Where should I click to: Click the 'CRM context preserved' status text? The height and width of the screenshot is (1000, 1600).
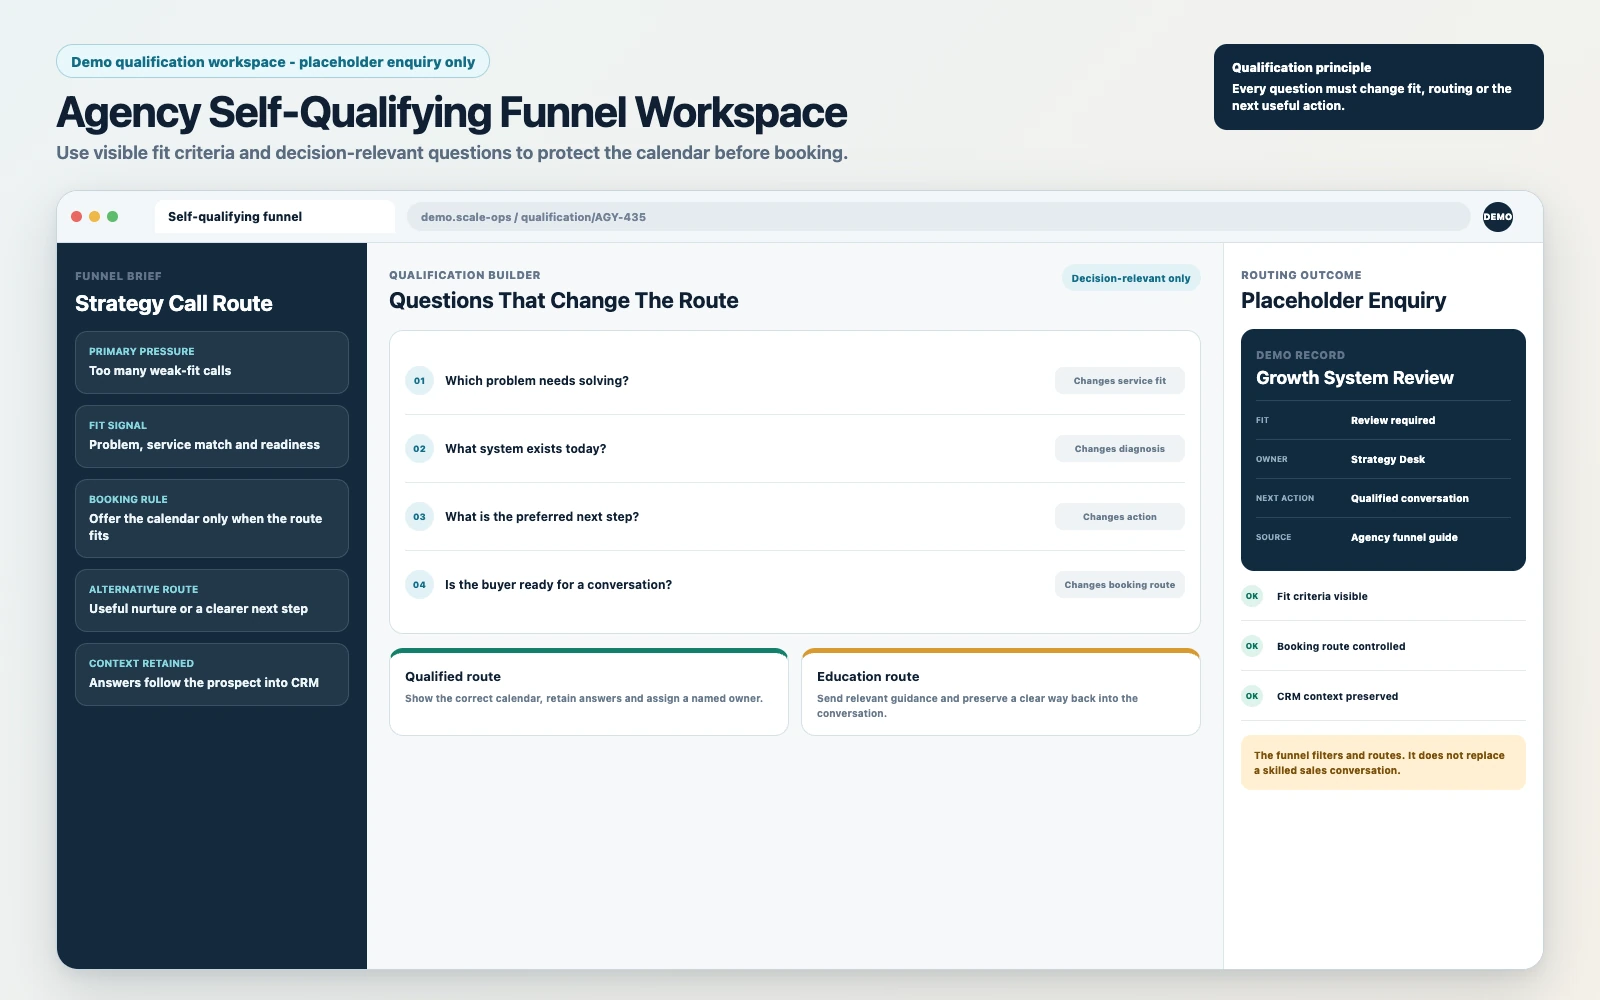(1338, 696)
